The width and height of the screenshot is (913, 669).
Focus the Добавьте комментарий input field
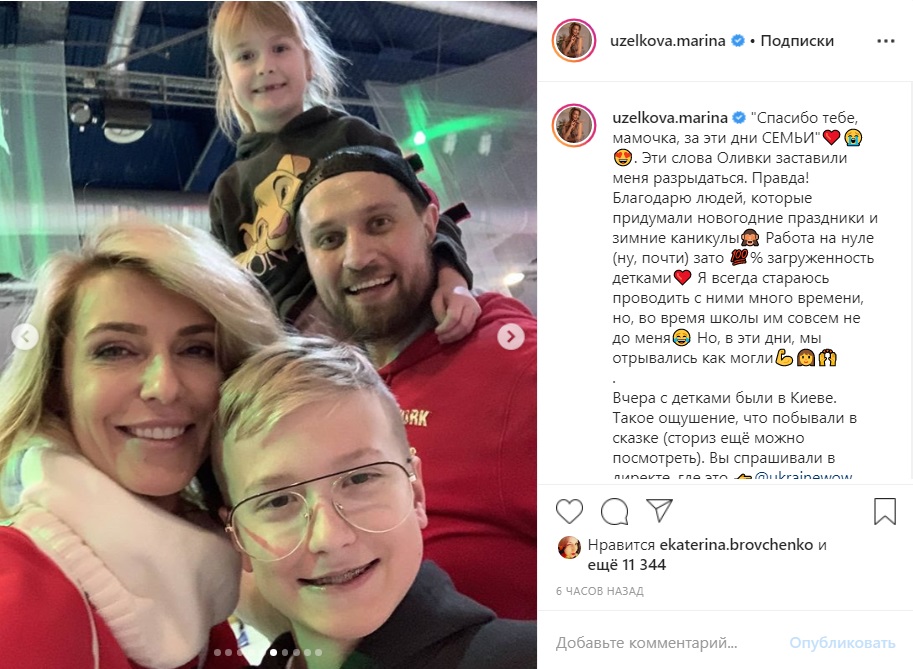(x=646, y=643)
